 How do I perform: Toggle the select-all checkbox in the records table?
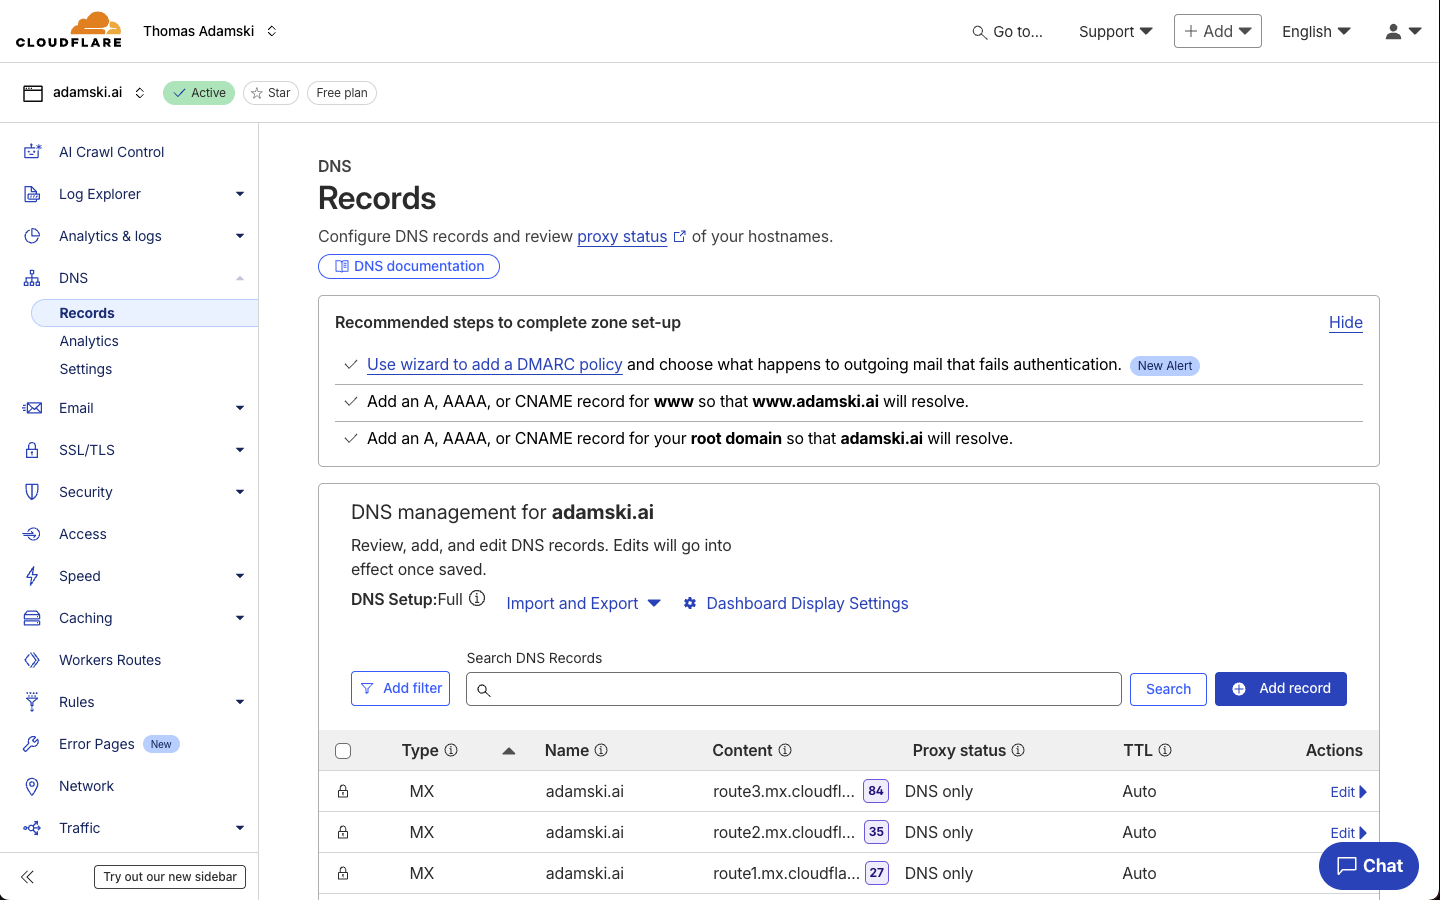pos(343,750)
